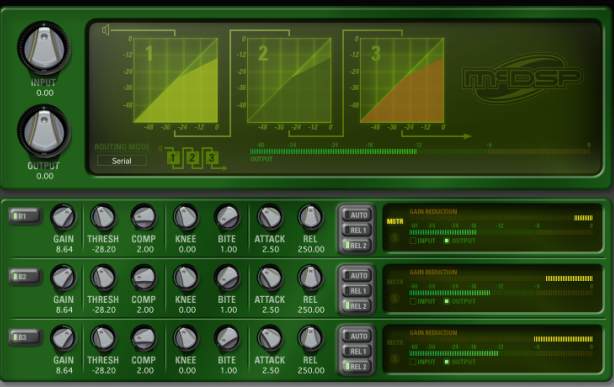Click the B2 ATTACK knob

[270, 278]
